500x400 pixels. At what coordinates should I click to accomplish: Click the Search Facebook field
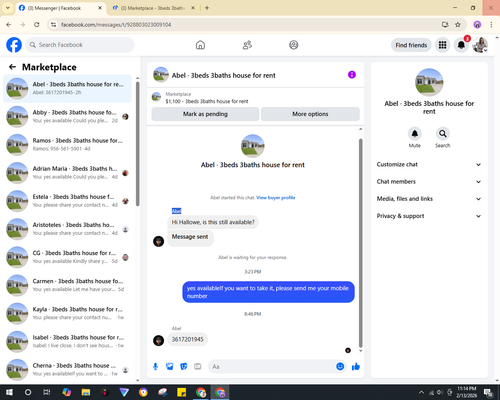click(x=80, y=45)
